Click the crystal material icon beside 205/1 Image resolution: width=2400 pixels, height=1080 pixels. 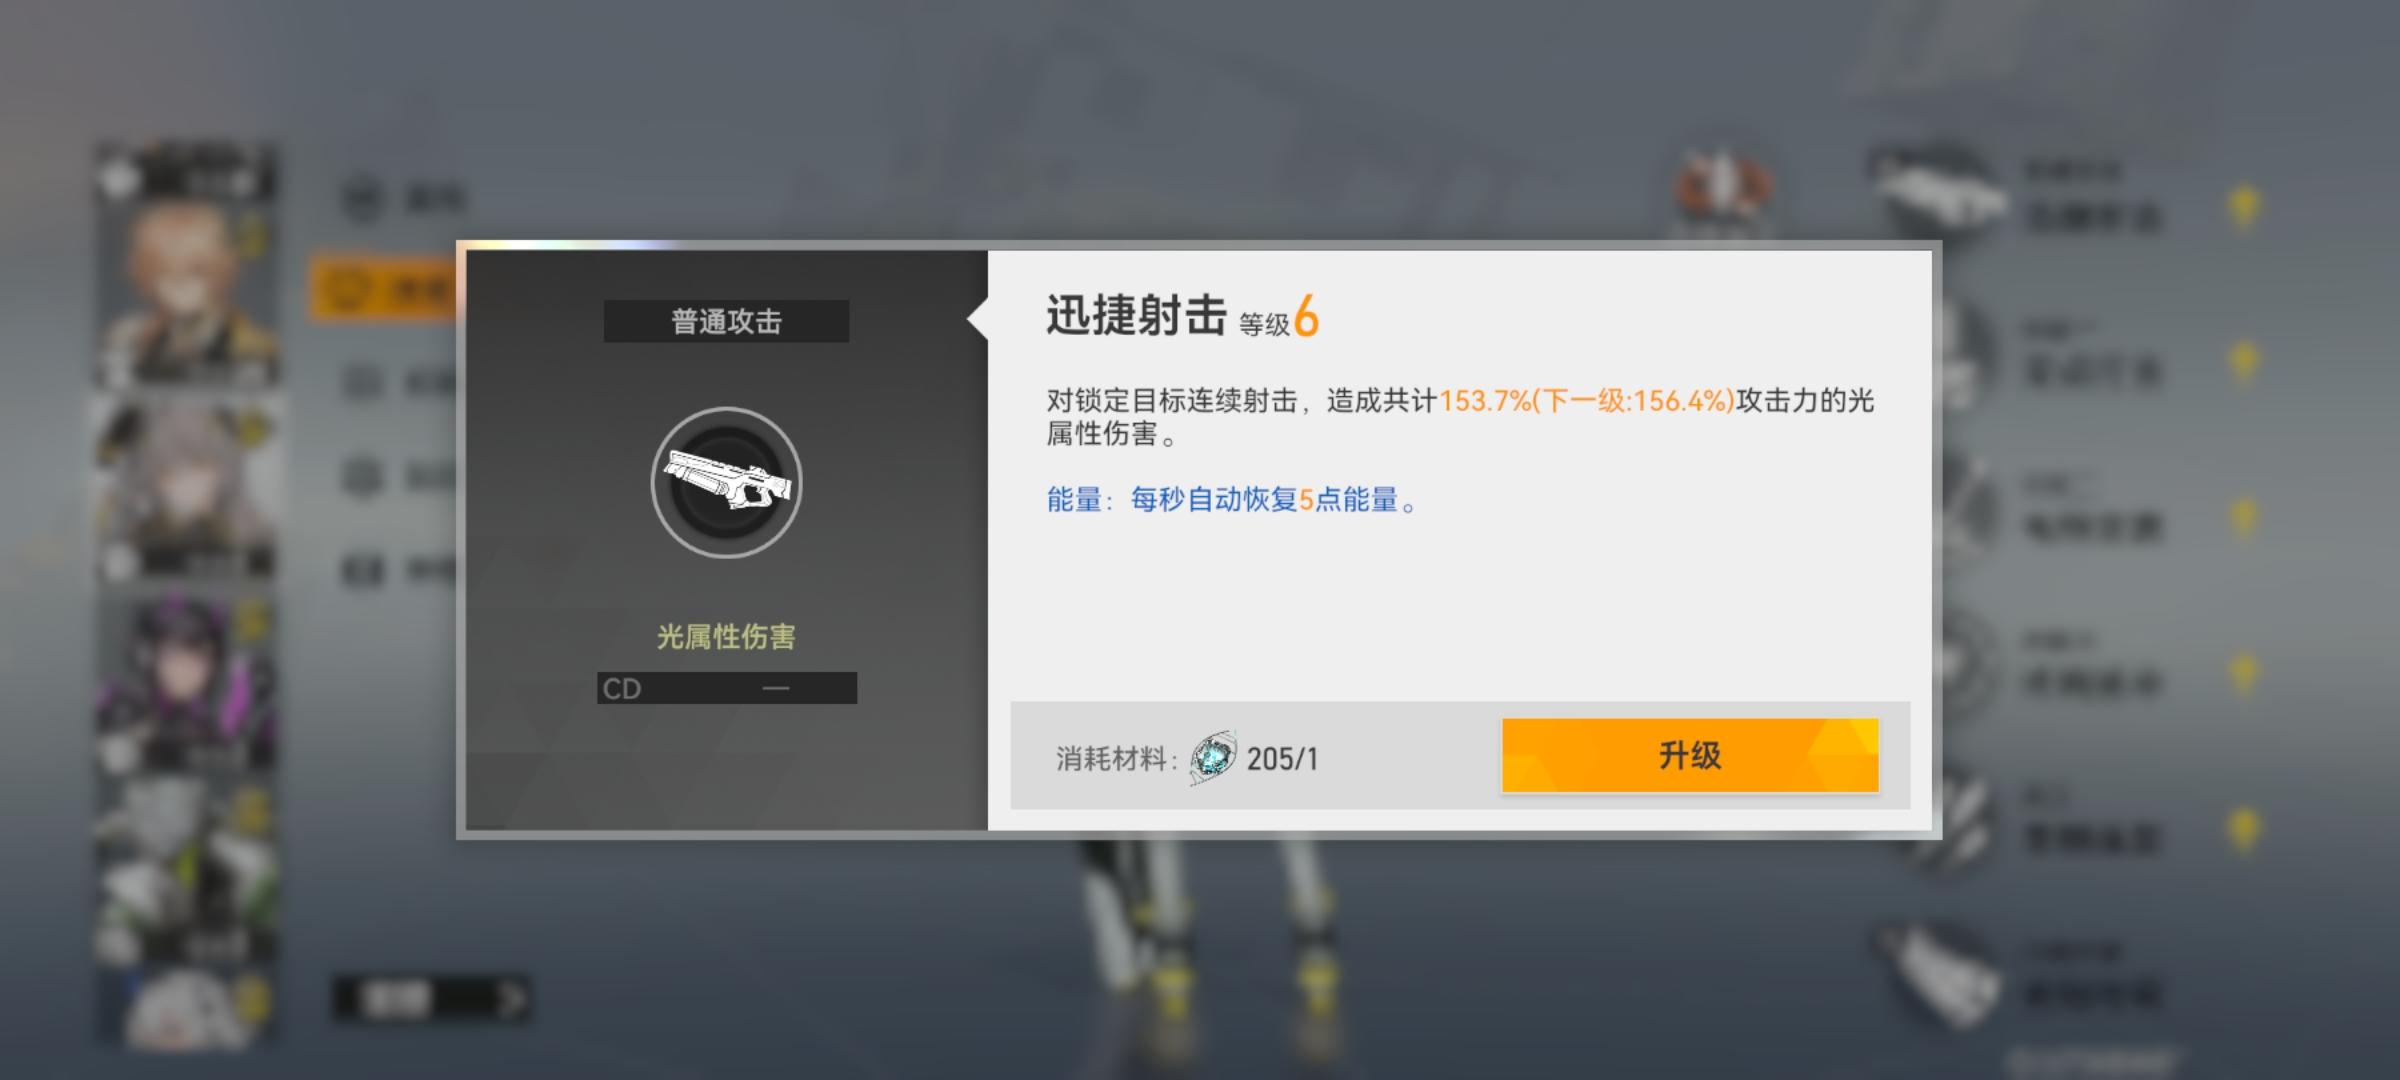[x=1213, y=757]
